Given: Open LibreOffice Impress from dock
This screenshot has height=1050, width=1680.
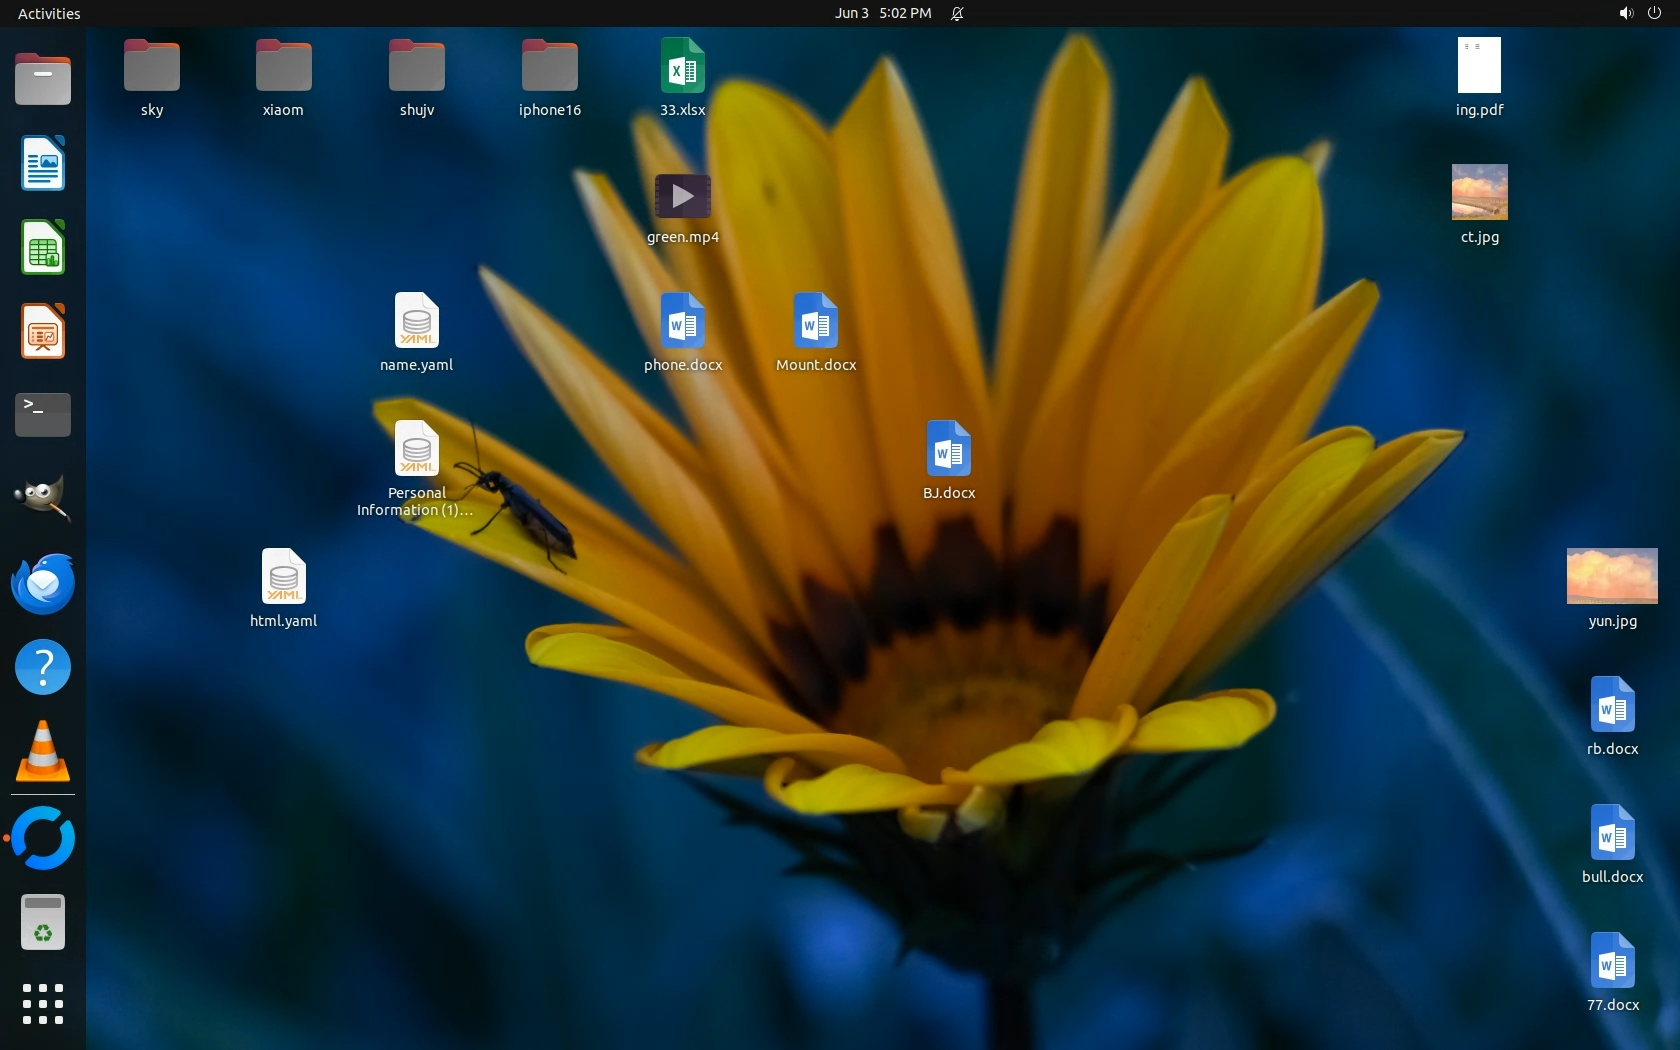Looking at the screenshot, I should pos(43,331).
